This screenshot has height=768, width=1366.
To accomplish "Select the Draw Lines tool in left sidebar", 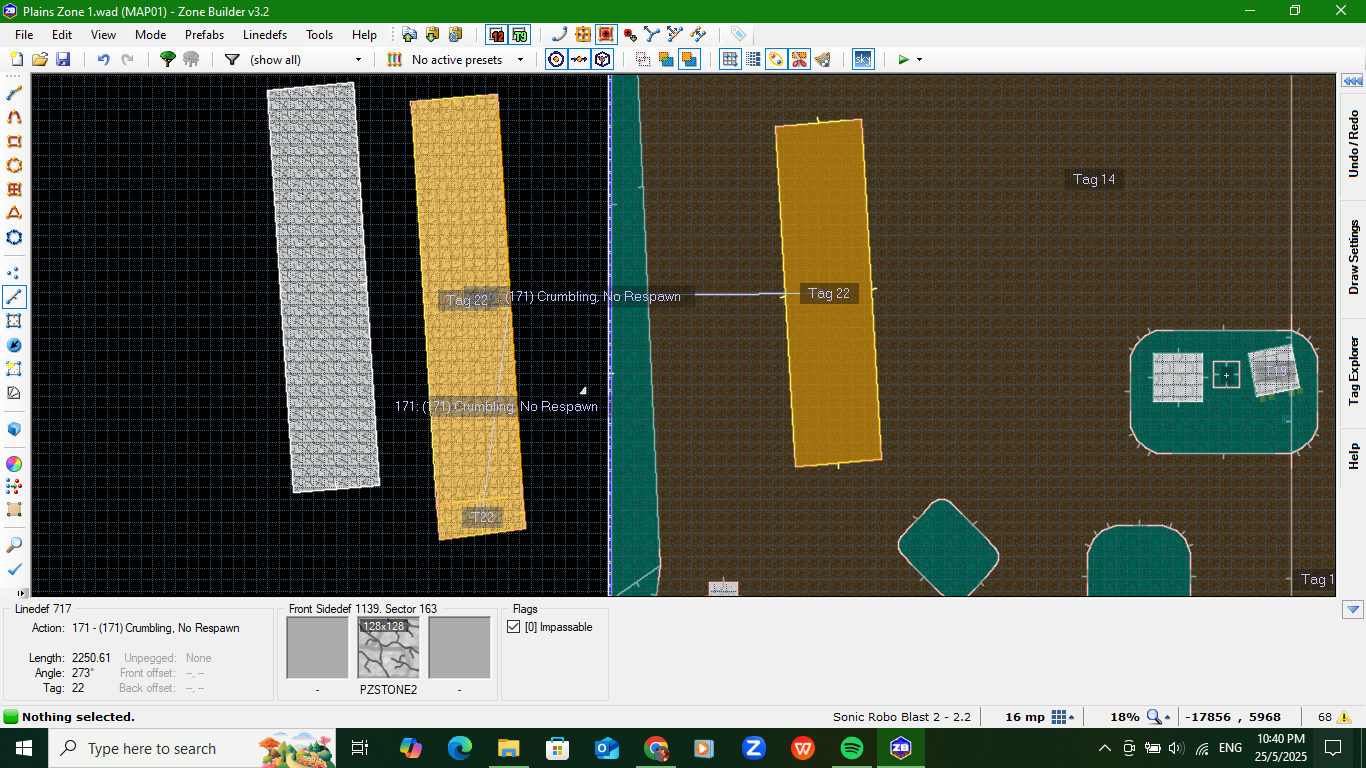I will [x=14, y=93].
